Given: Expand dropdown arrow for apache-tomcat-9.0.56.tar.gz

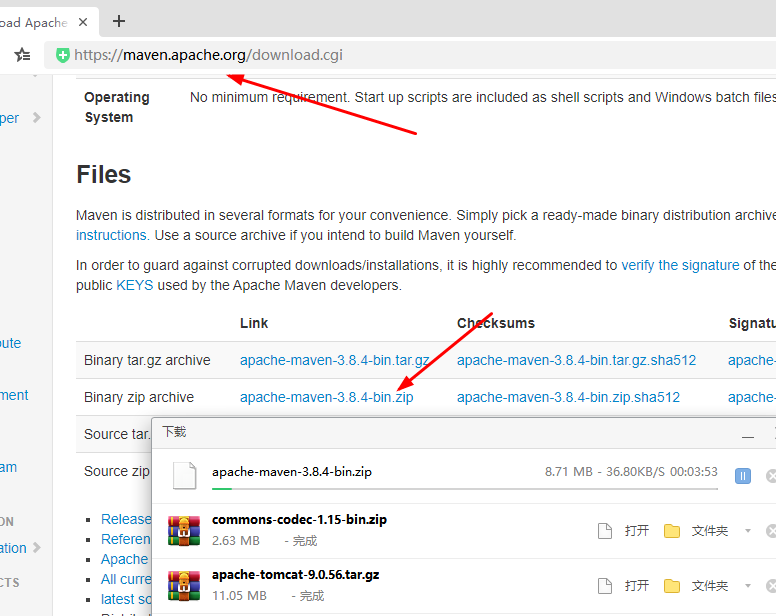Looking at the screenshot, I should (748, 586).
